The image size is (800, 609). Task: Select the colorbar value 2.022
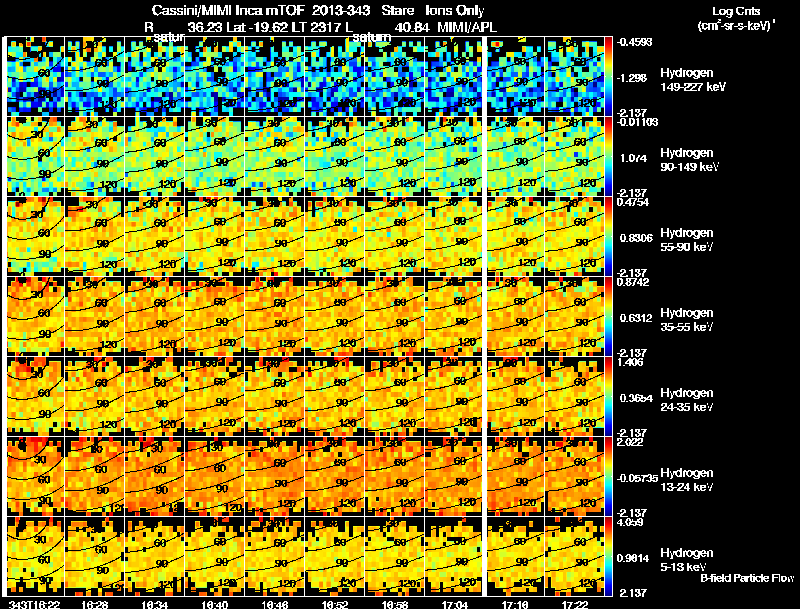tap(631, 442)
